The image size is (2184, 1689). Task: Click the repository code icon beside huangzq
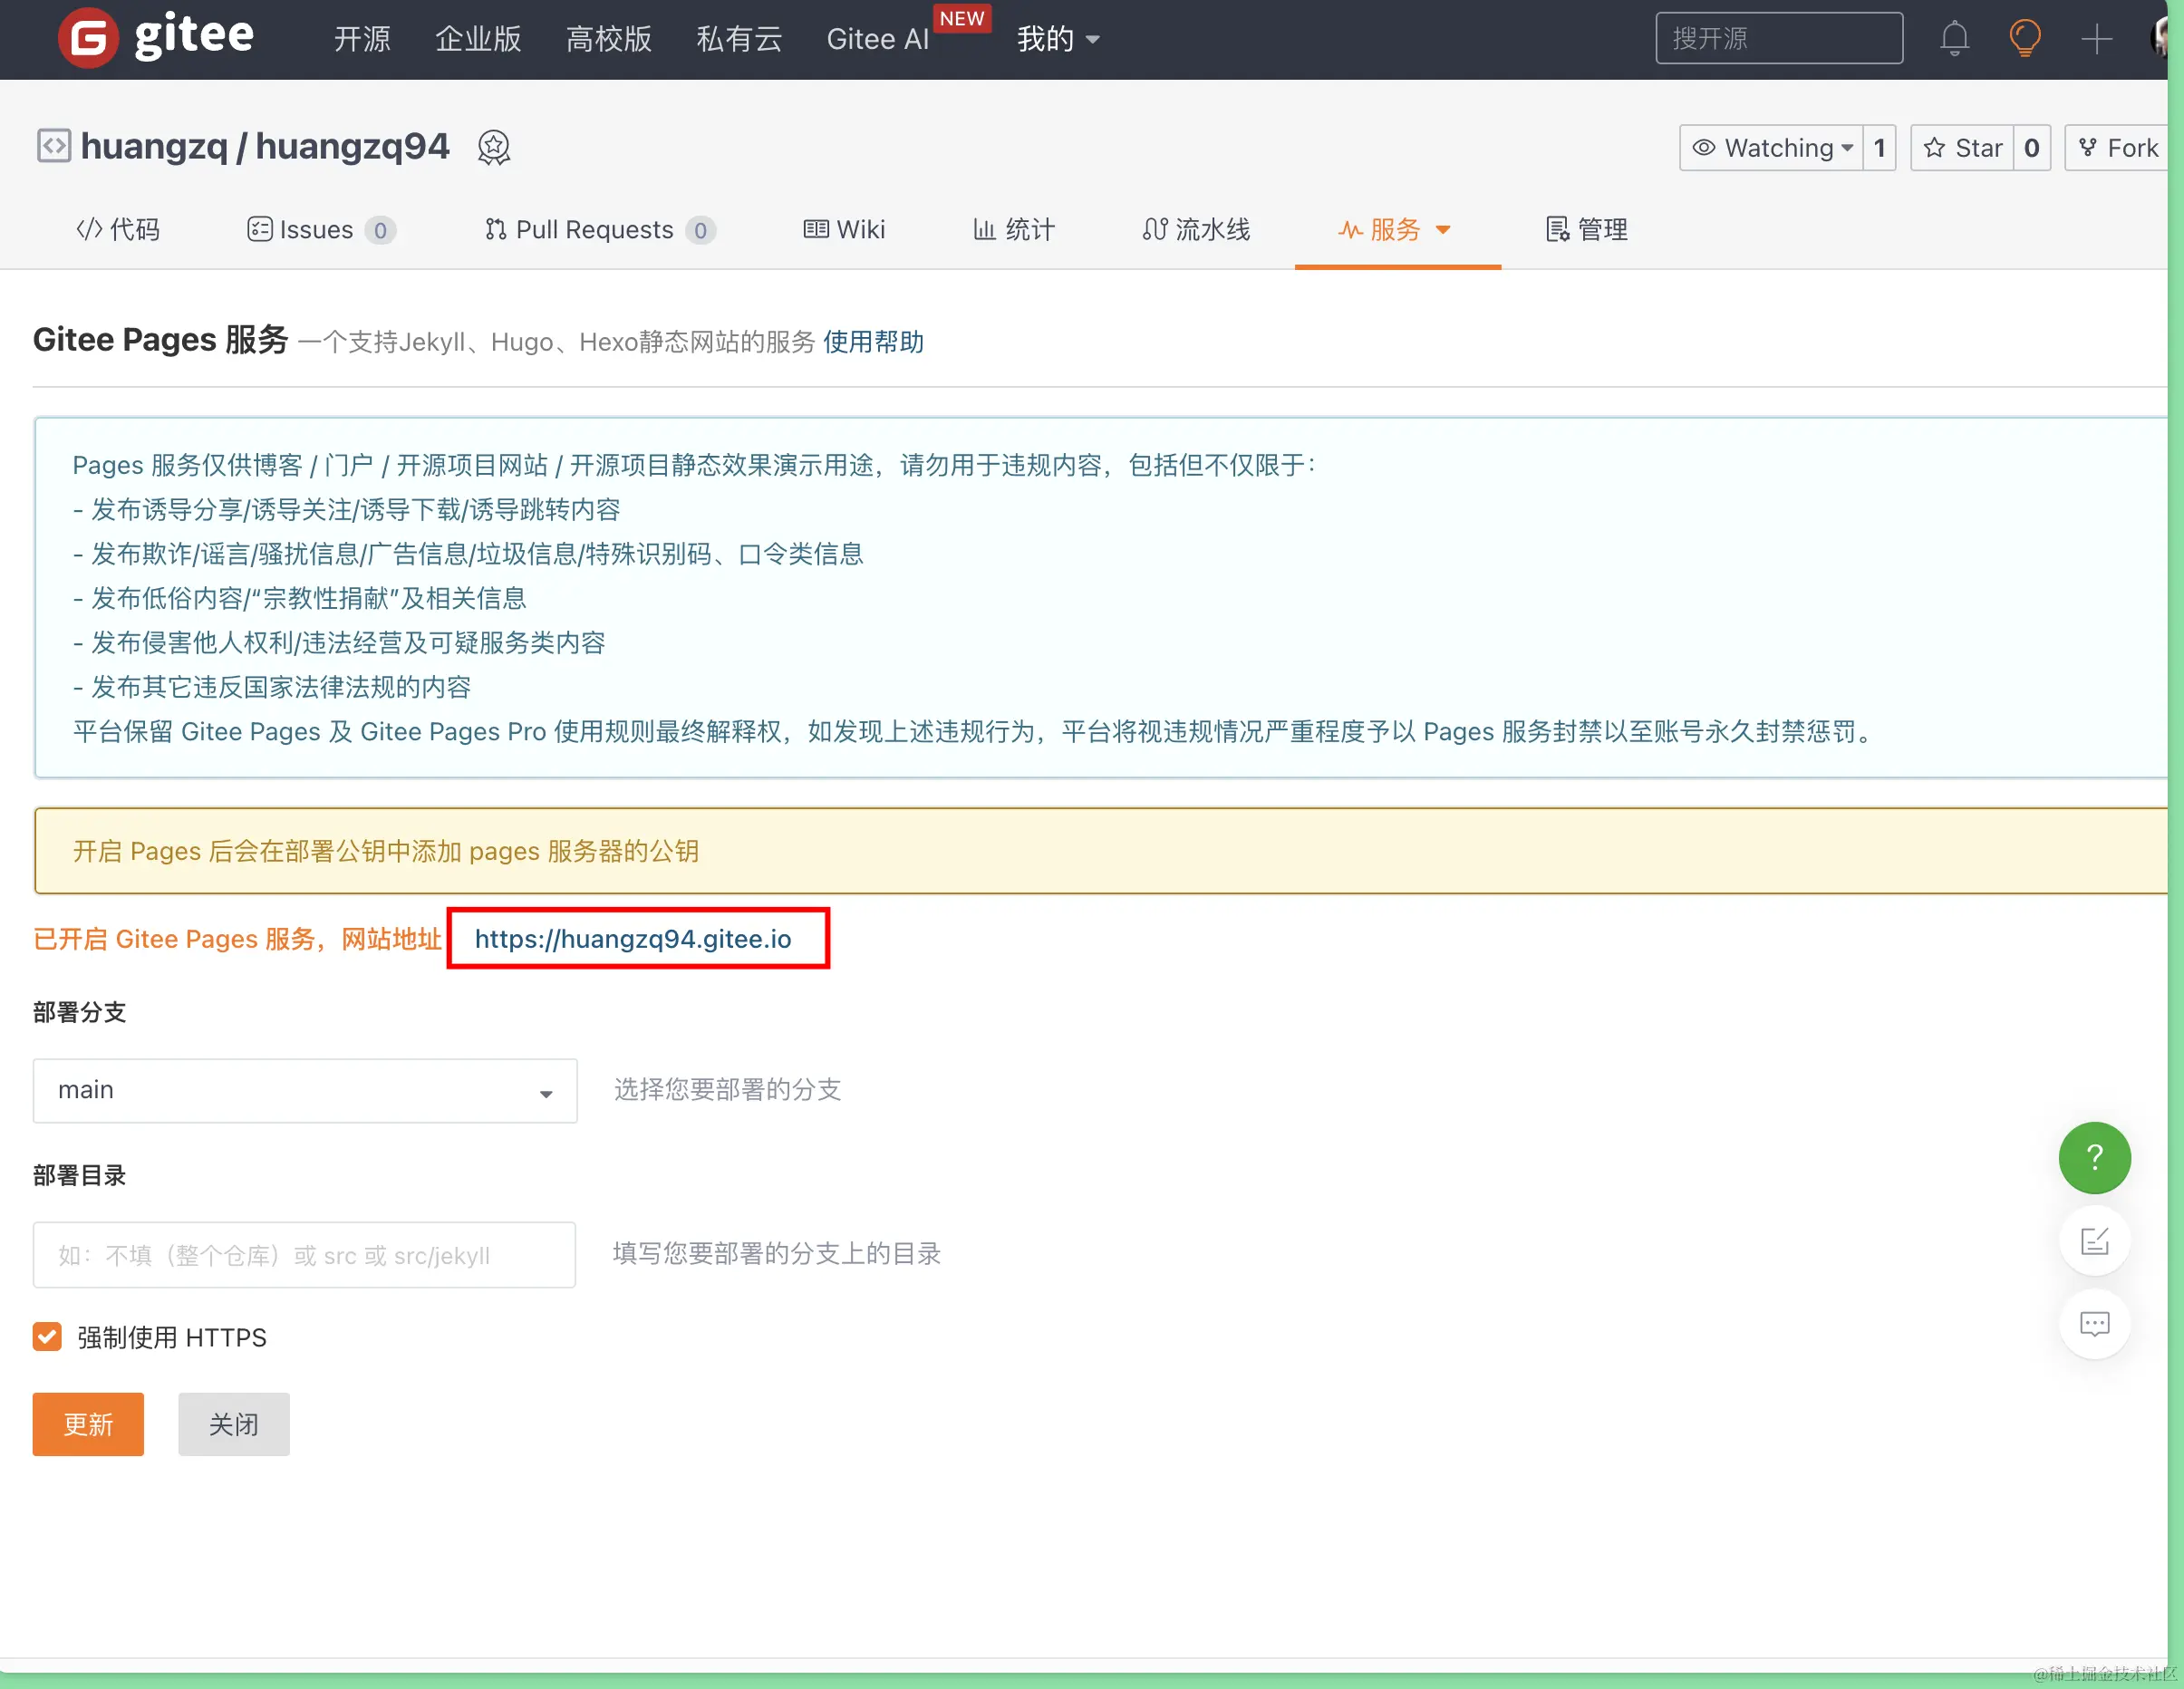pos(53,146)
